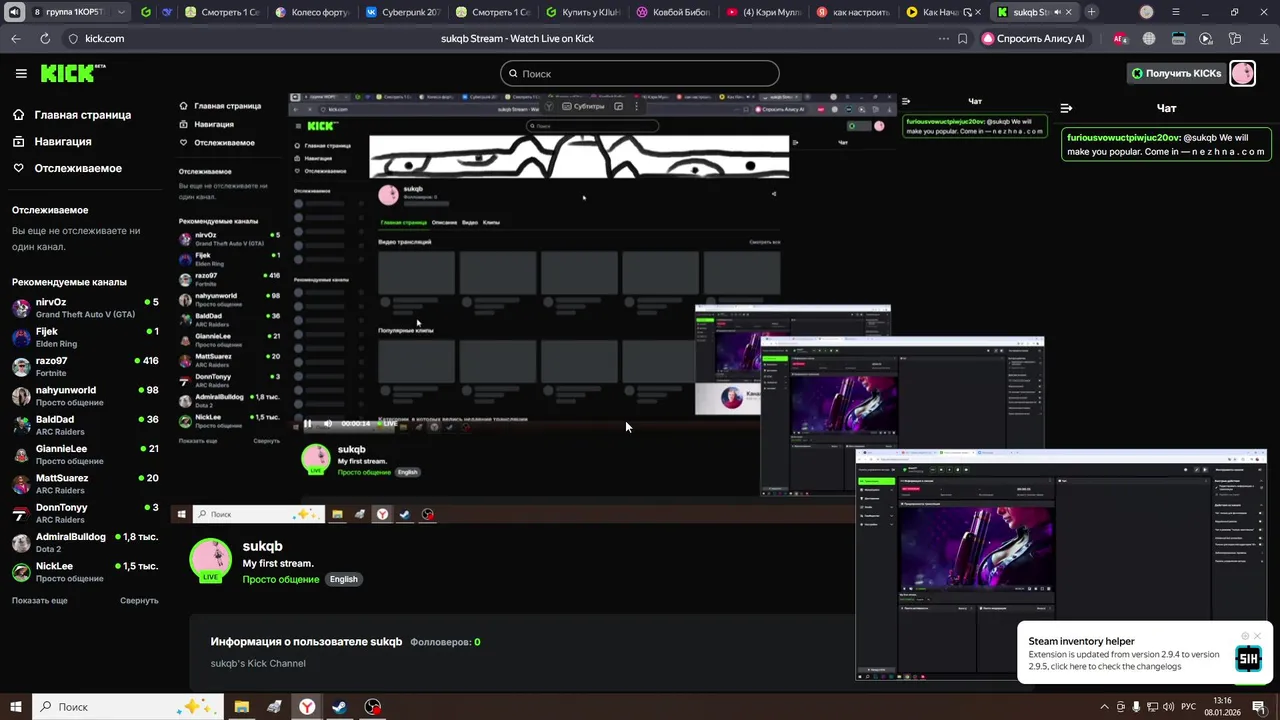The image size is (1280, 720).
Task: Open recommended channel DonnTonyy
Action: click(x=85, y=513)
